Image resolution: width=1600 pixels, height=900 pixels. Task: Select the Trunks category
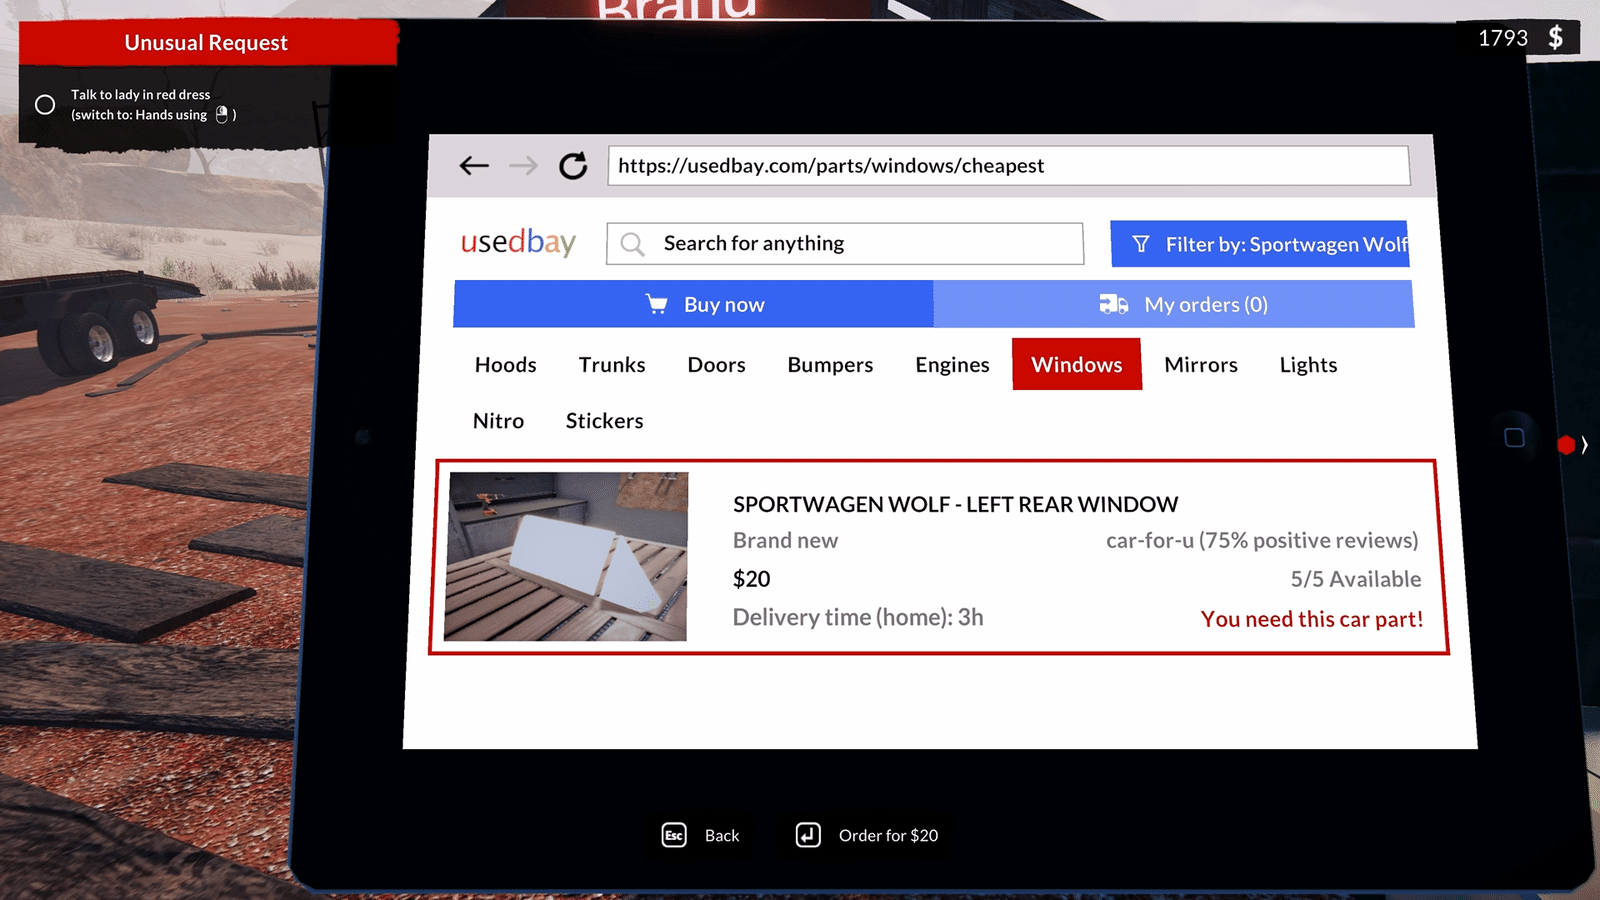[x=612, y=365]
